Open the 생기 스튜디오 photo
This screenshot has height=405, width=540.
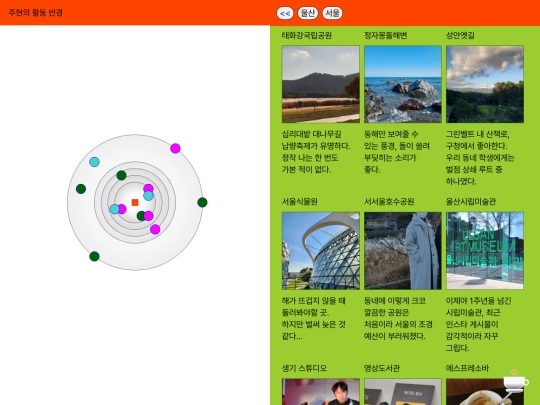[x=321, y=392]
